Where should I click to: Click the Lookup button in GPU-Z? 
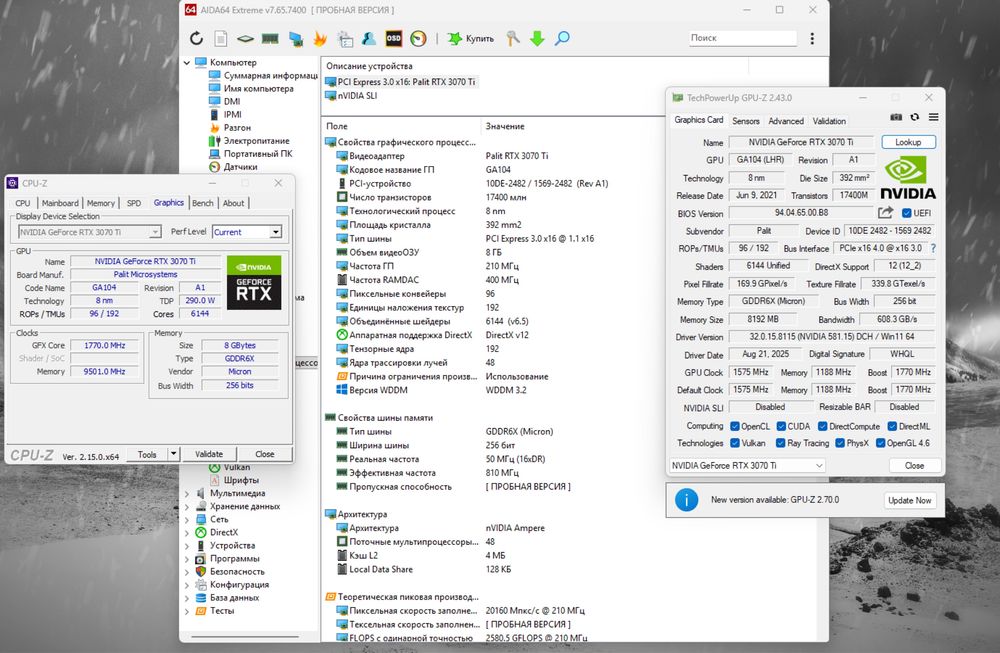(x=908, y=142)
